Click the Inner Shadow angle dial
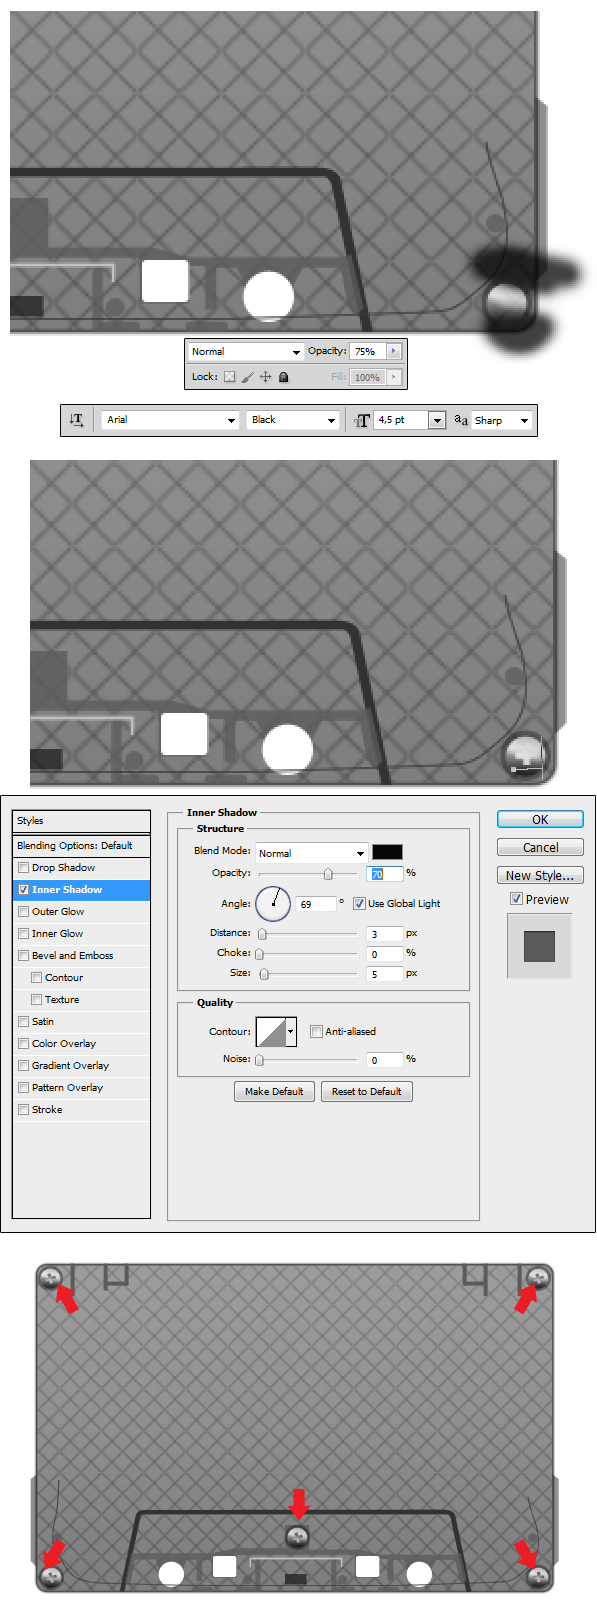597x1610 pixels. click(x=273, y=904)
